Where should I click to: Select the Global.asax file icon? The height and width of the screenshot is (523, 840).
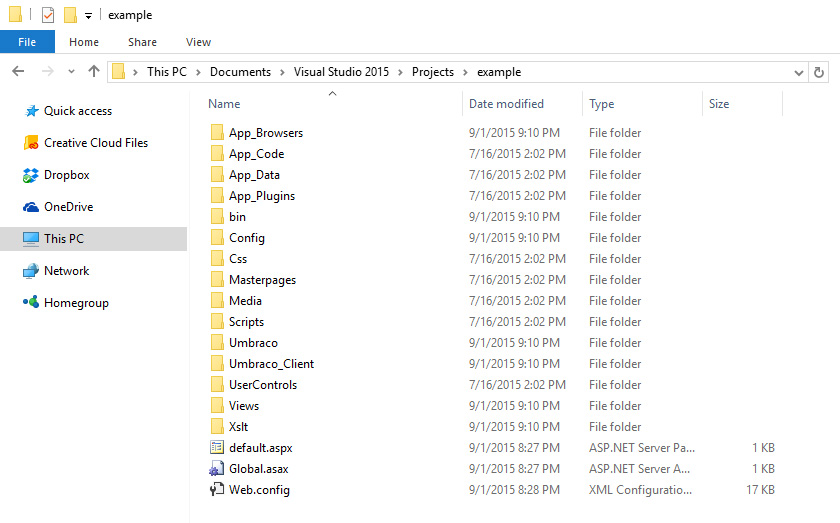click(x=217, y=469)
